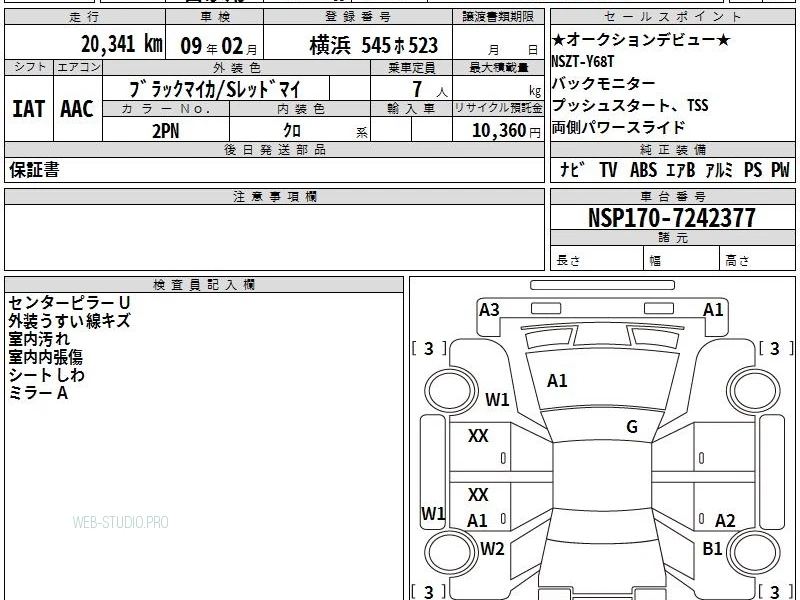Click the 乗車定員 header
800x600 pixels.
(411, 67)
